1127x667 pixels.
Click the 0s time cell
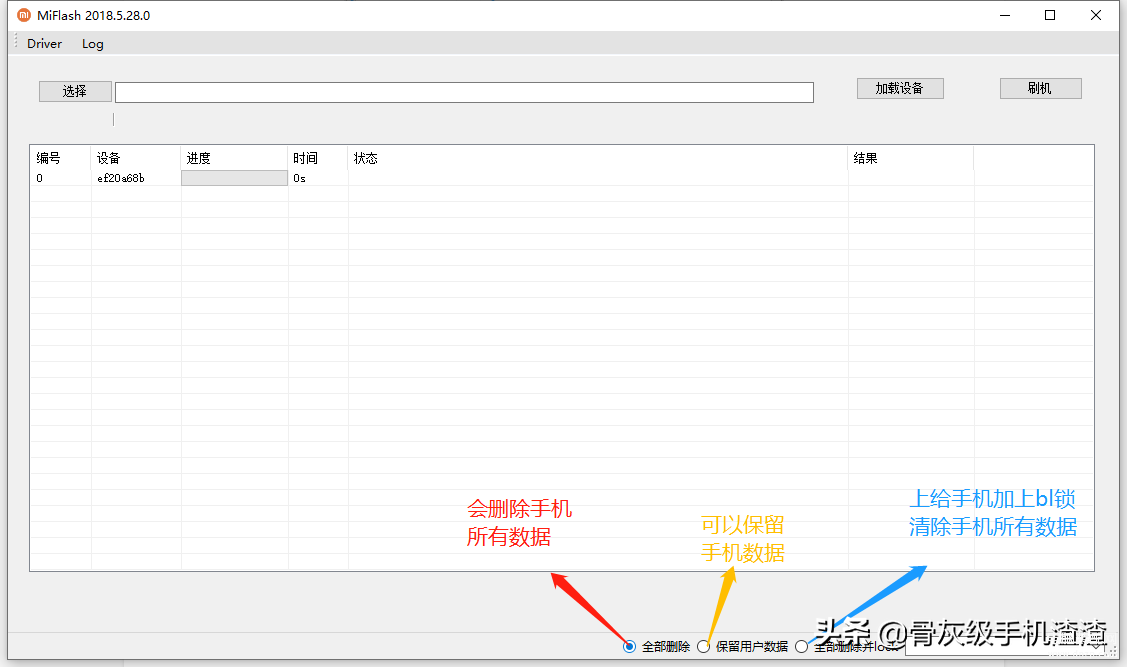pyautogui.click(x=299, y=178)
